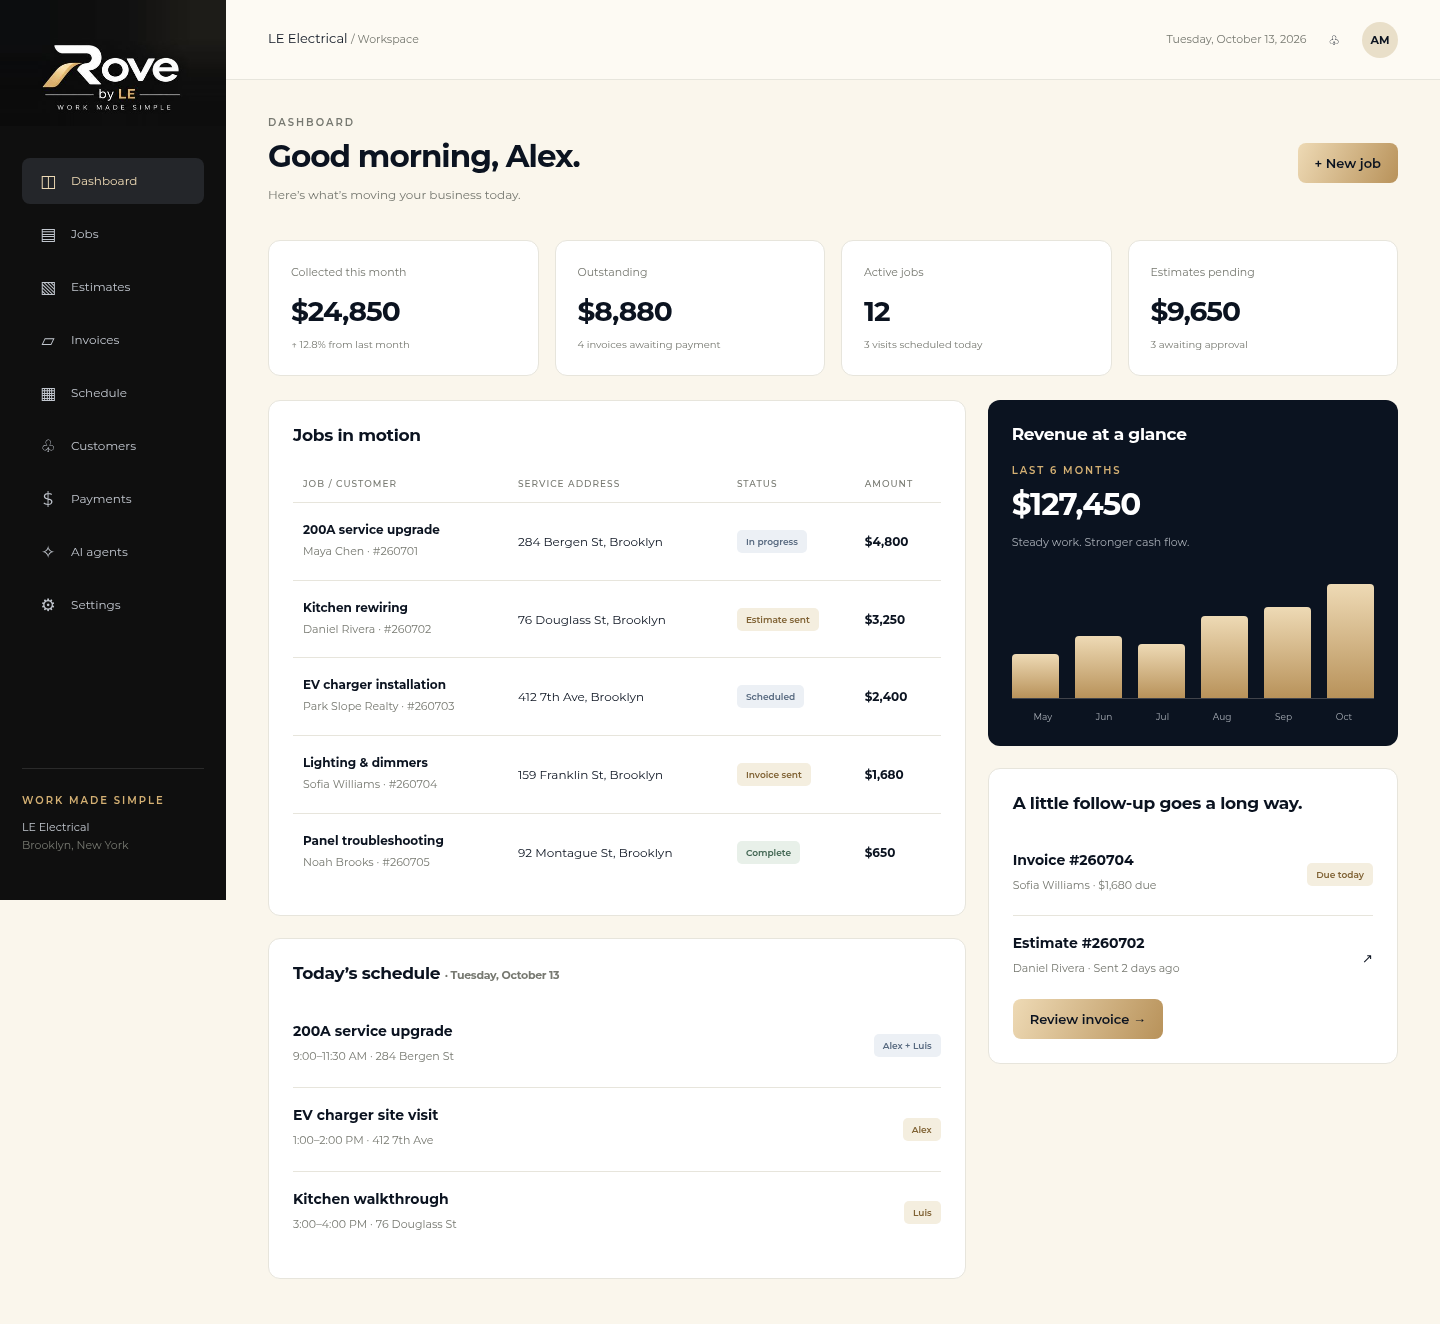Click the Invoices icon in sidebar
Screen dimensions: 1440x1324
[x=48, y=341]
